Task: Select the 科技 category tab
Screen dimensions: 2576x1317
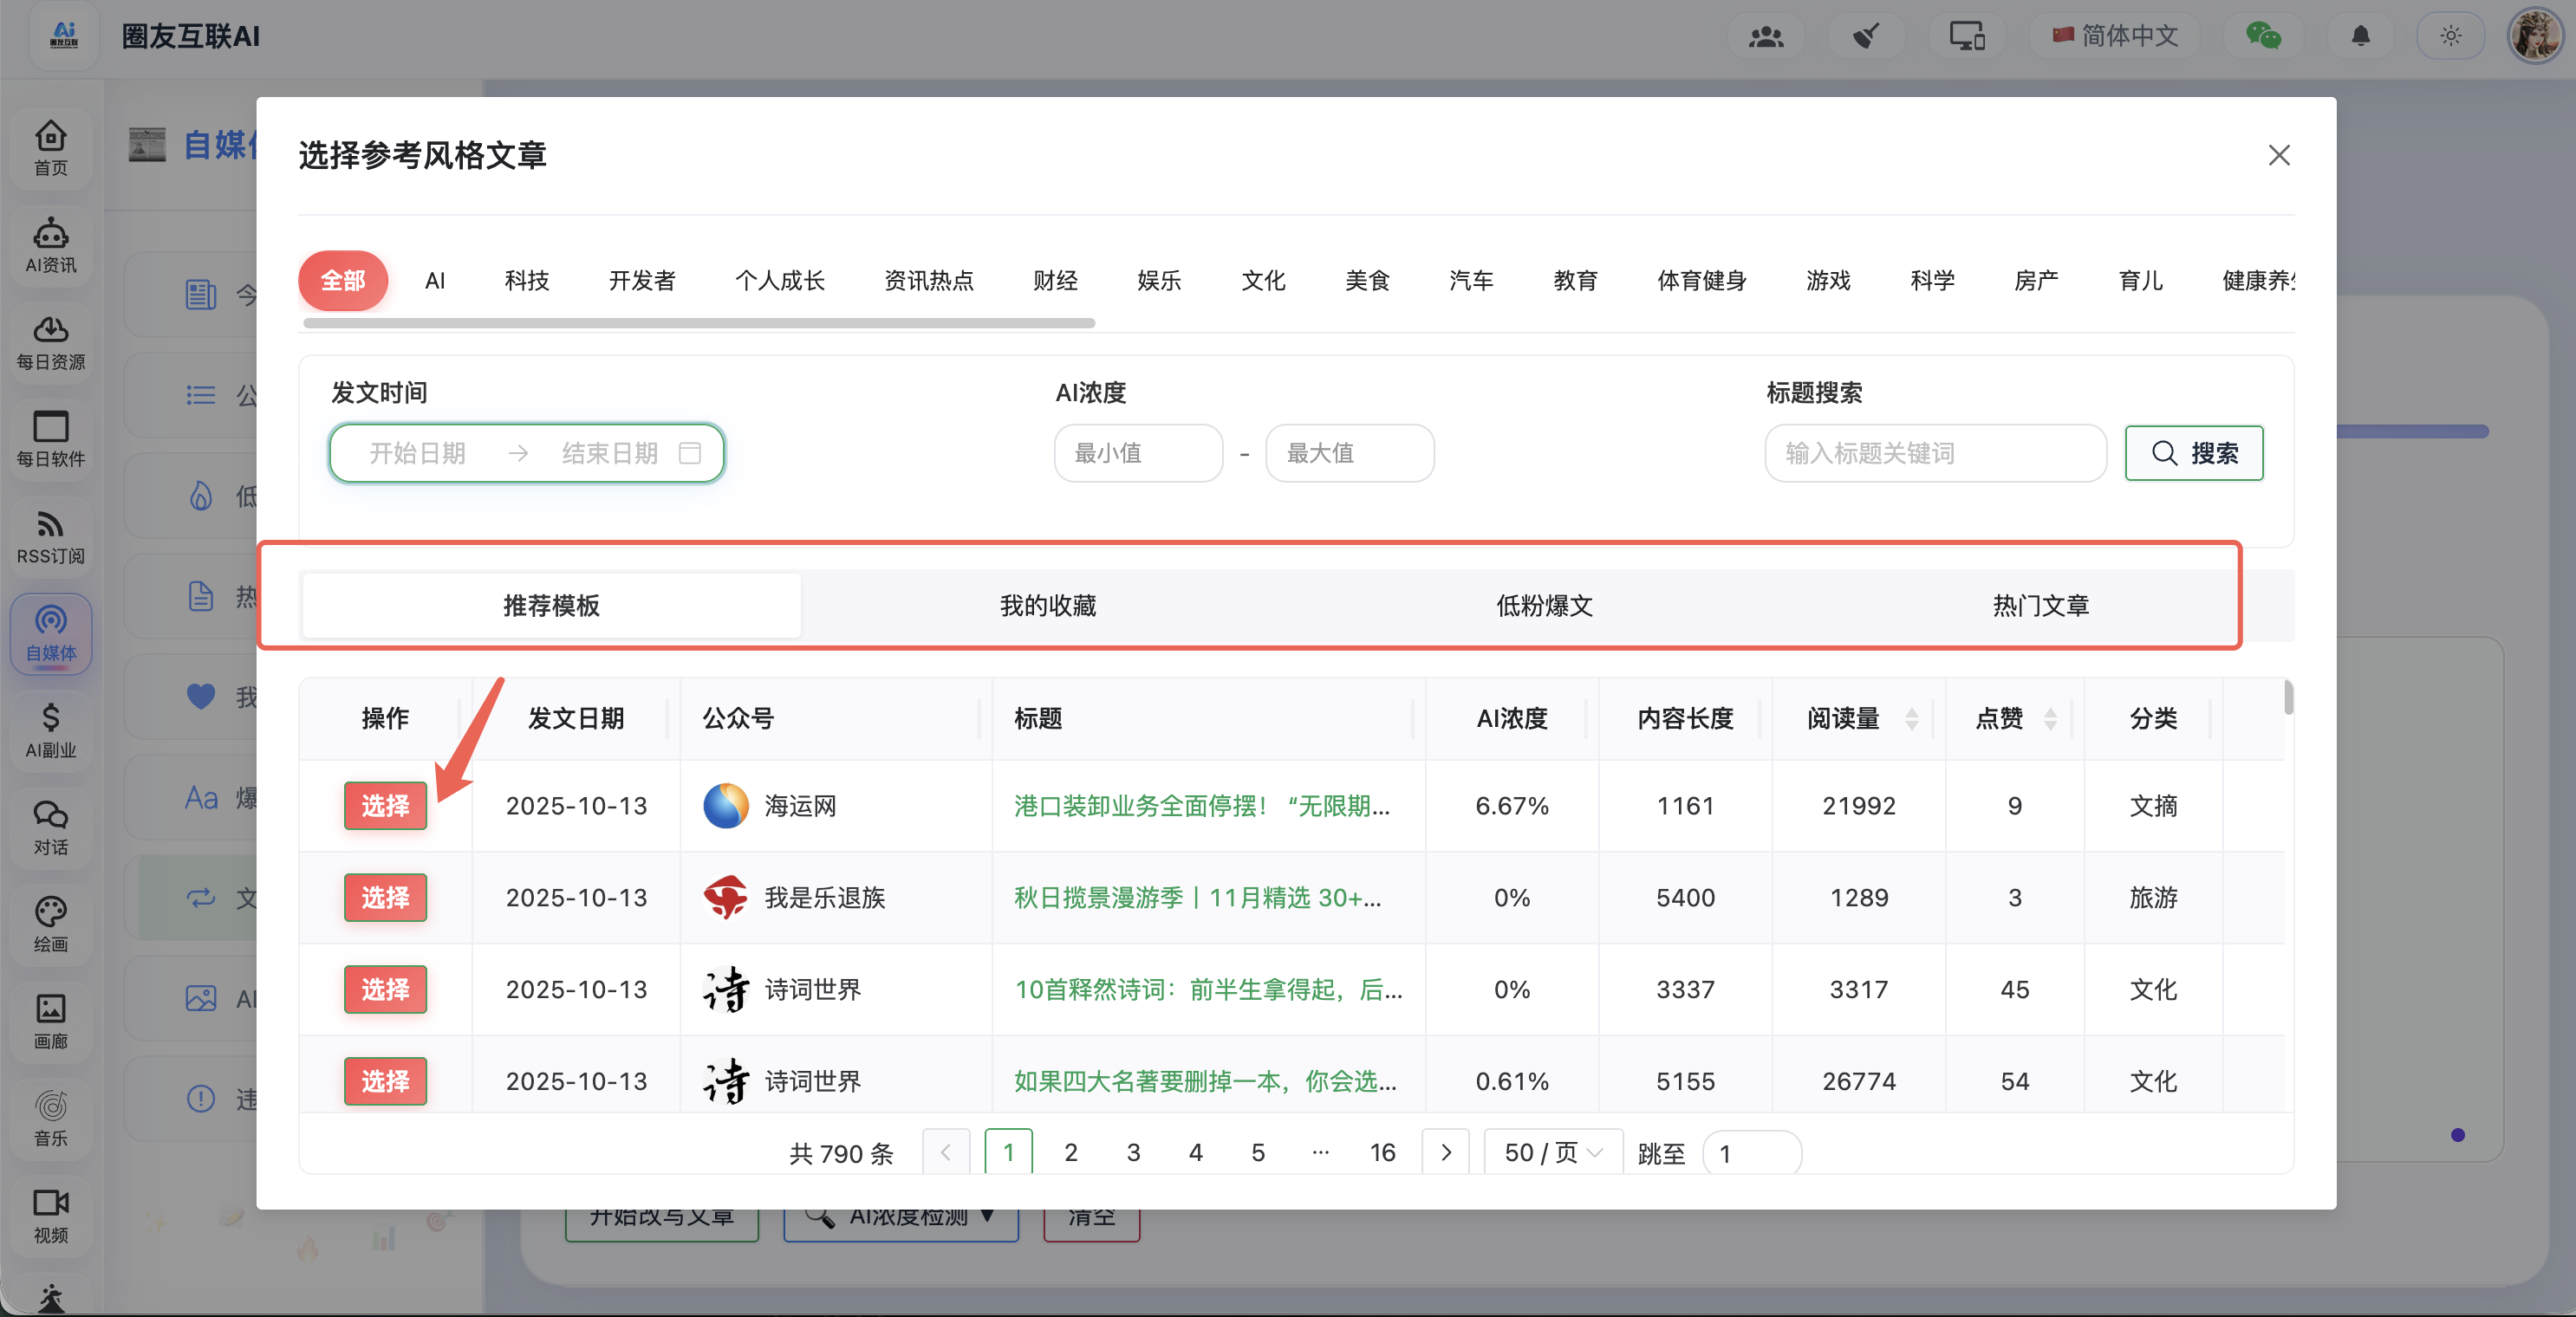Action: 526,280
